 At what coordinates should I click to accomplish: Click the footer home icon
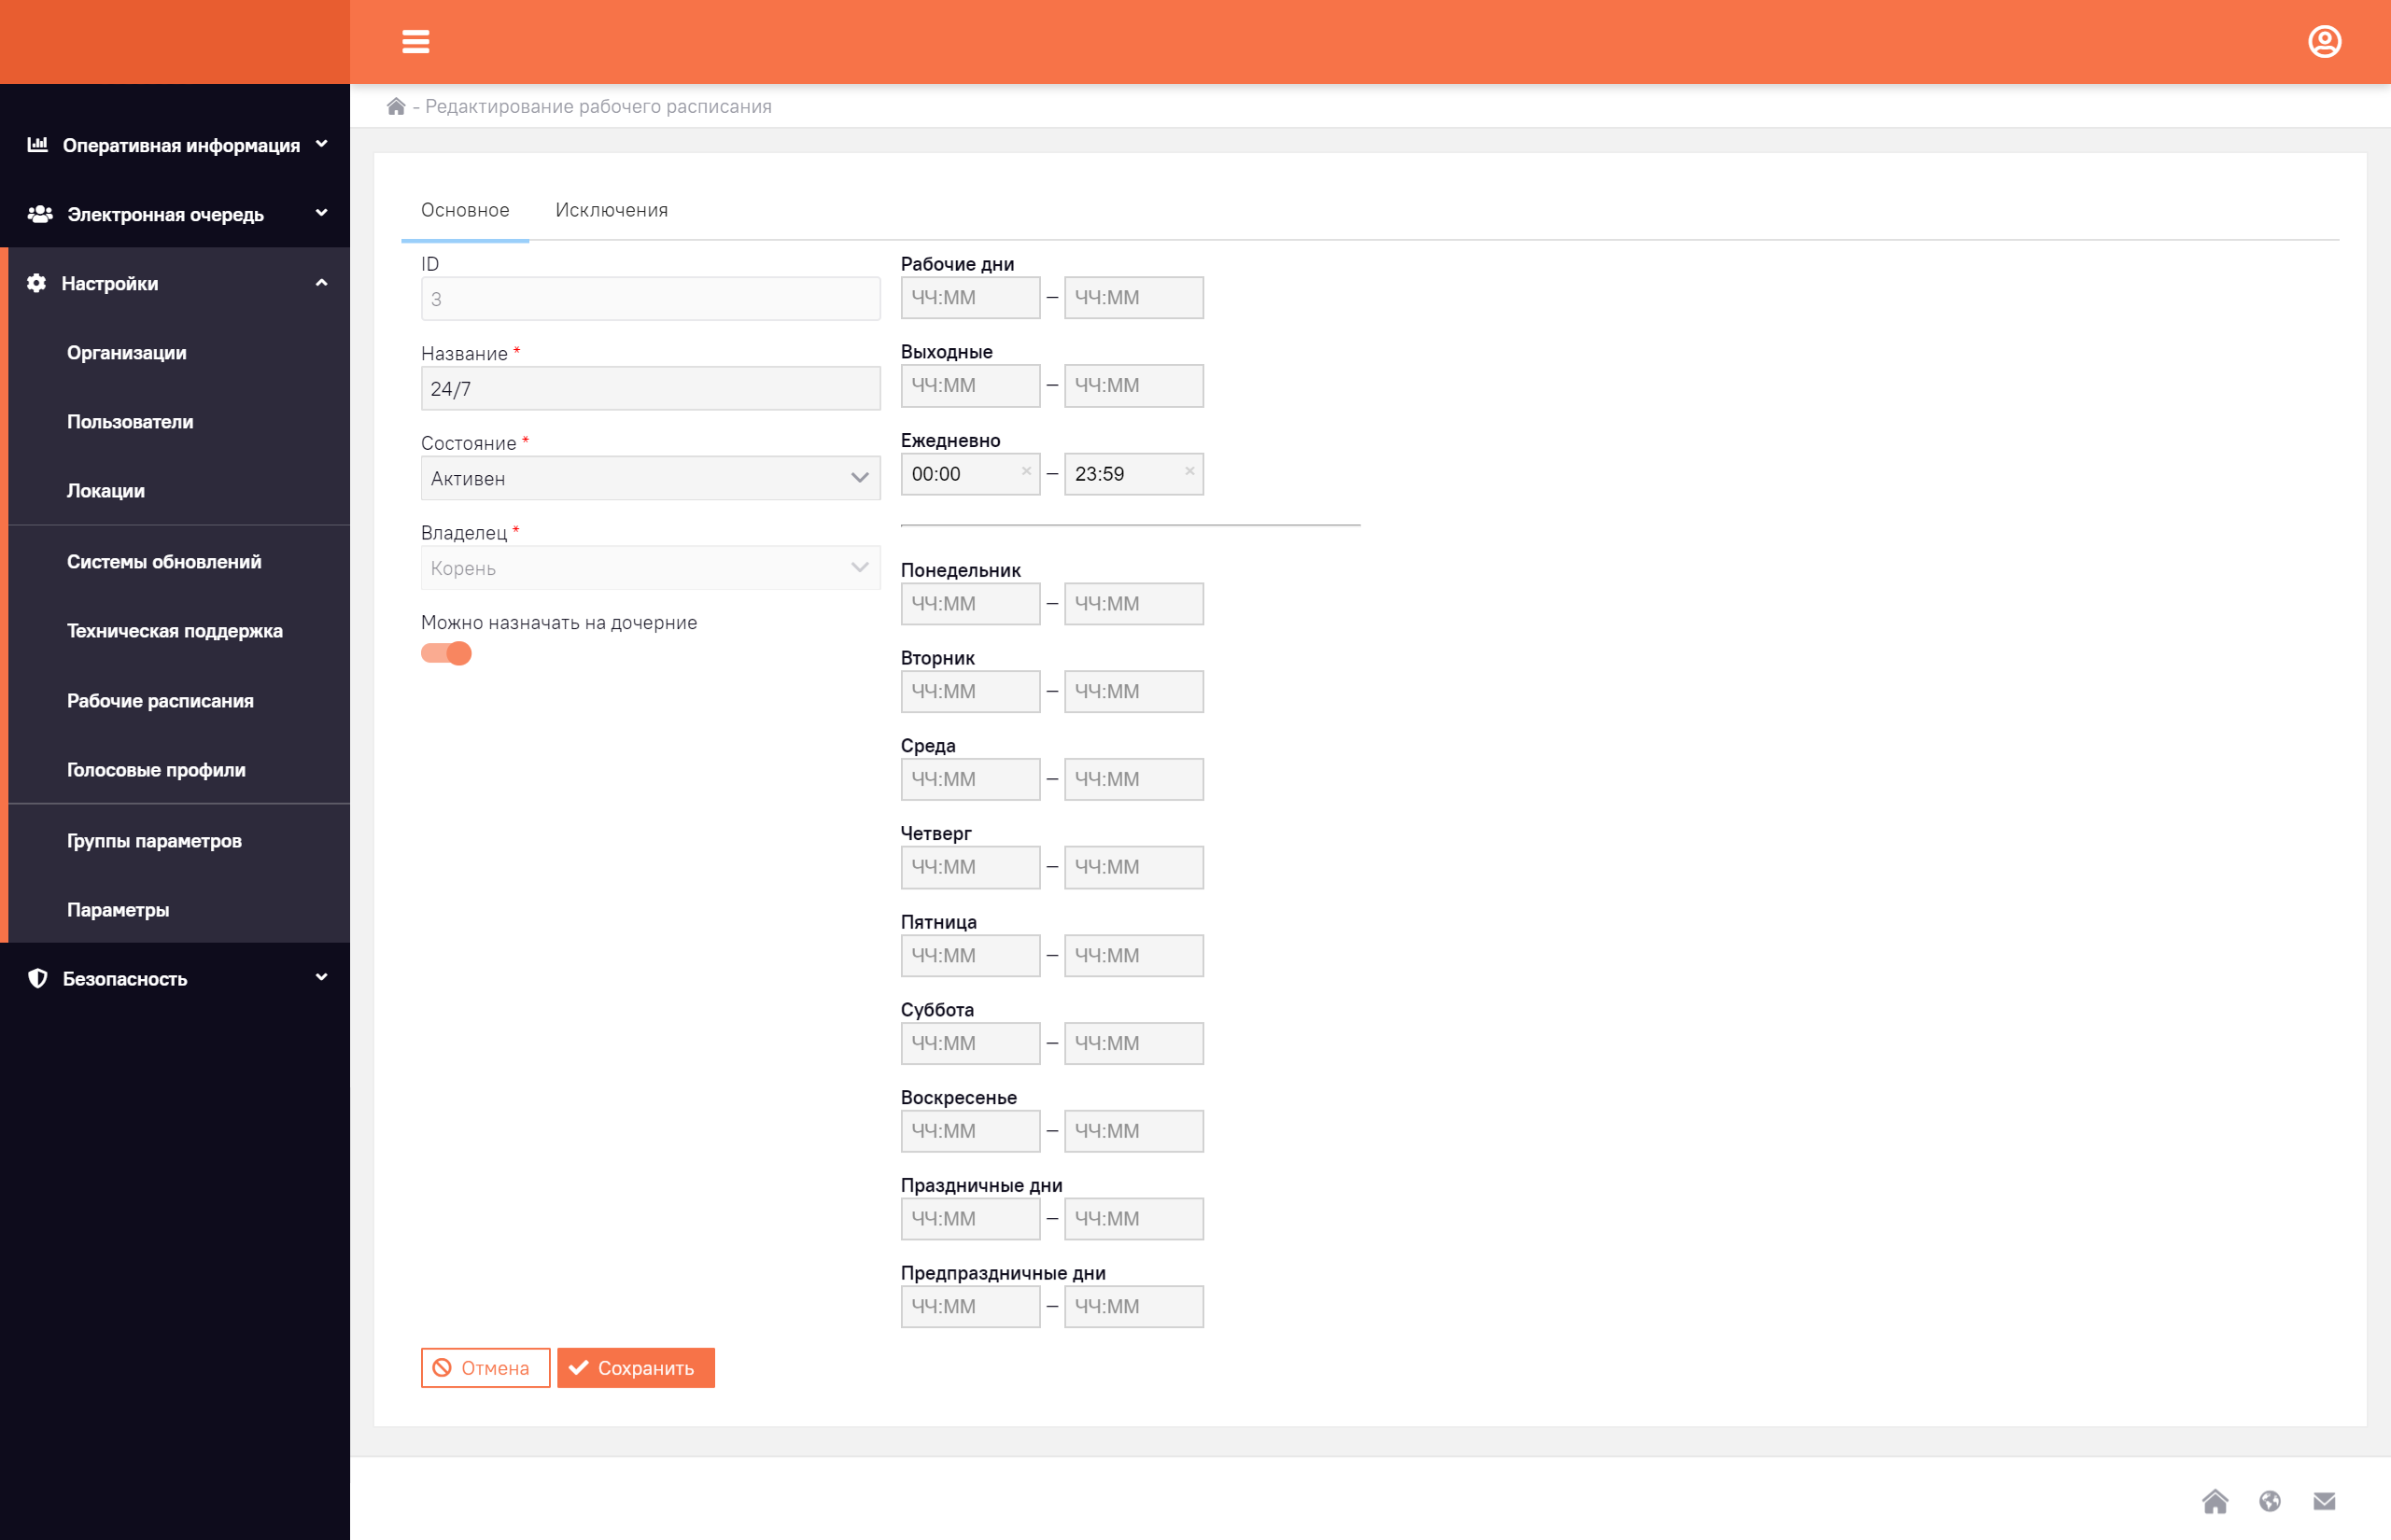(x=2215, y=1501)
